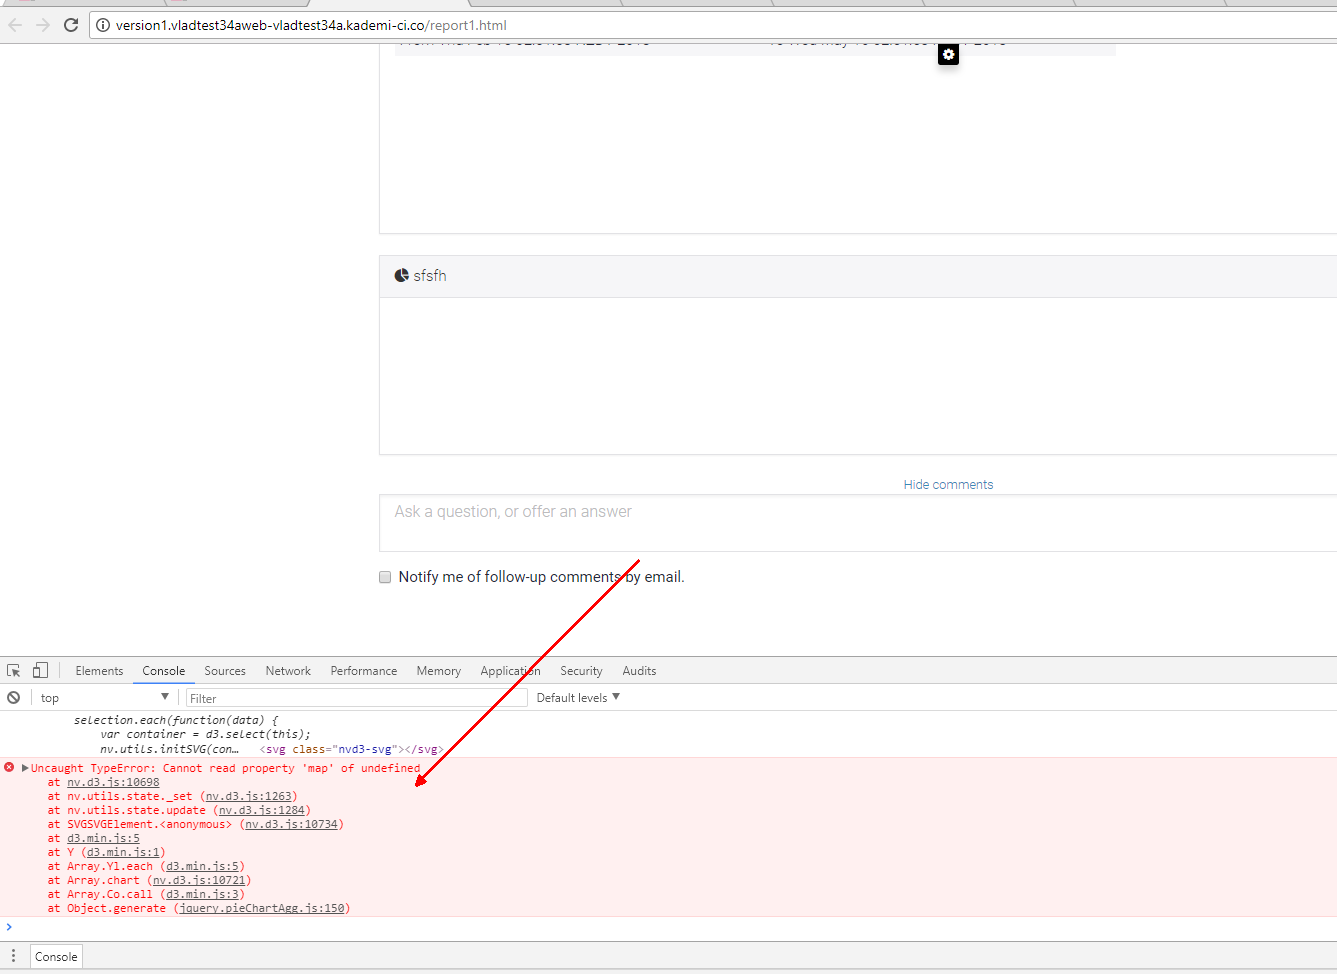Image resolution: width=1337 pixels, height=974 pixels.
Task: Go forward with the browser forward arrow
Action: tap(43, 25)
